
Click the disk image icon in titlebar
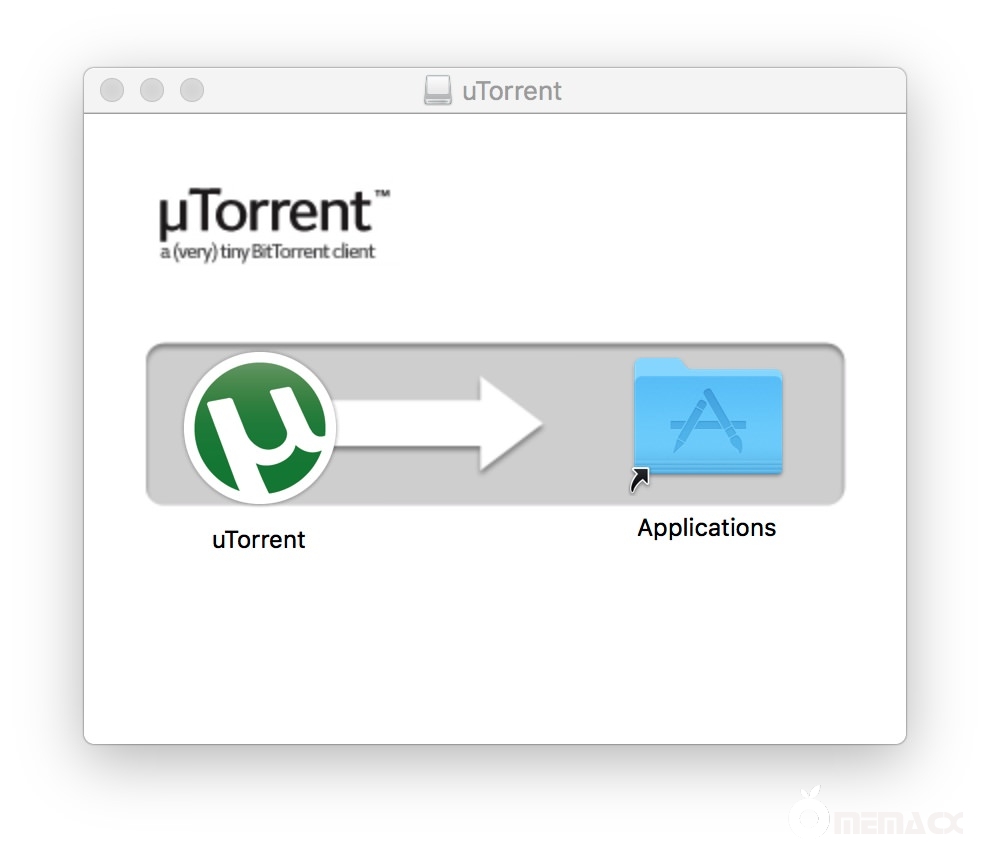click(438, 90)
